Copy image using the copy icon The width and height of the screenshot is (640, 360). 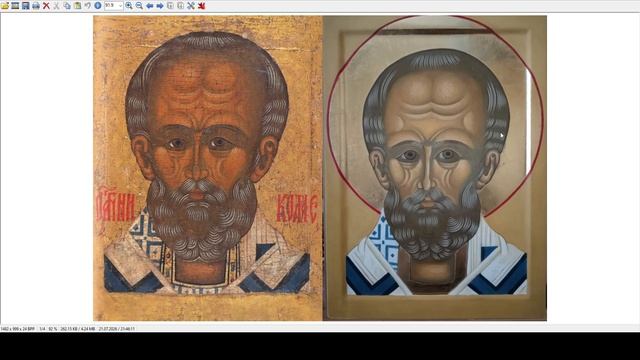[67, 6]
